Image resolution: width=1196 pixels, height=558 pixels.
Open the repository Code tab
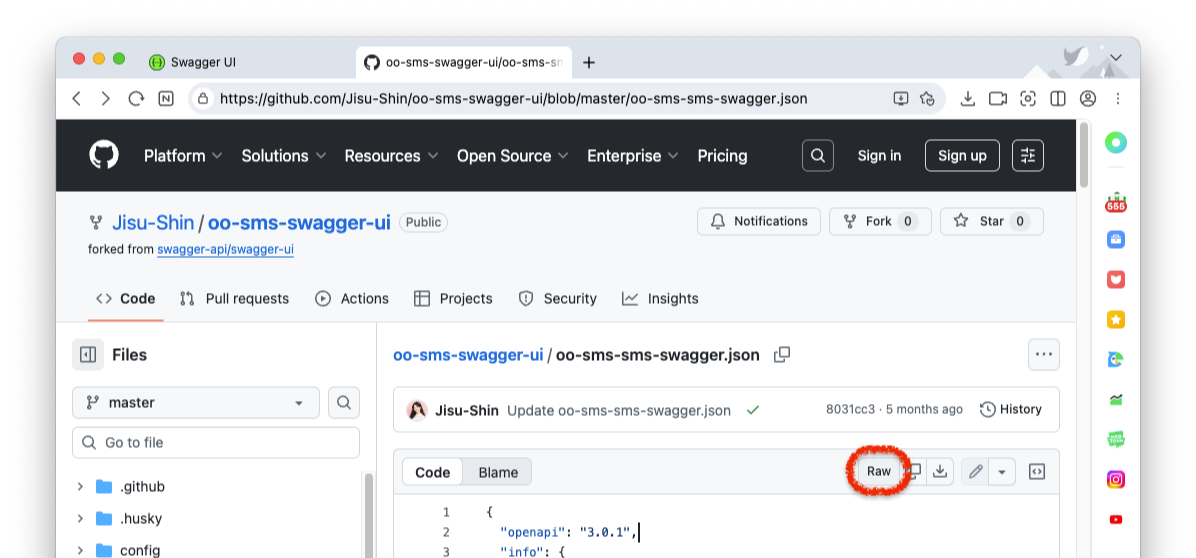[x=126, y=299]
